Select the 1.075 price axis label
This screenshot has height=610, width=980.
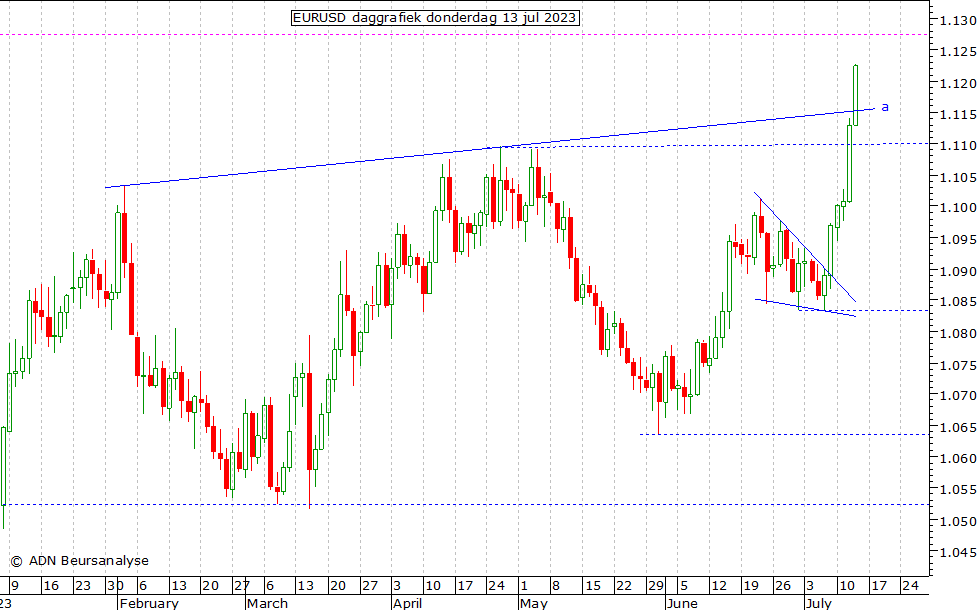pyautogui.click(x=958, y=365)
